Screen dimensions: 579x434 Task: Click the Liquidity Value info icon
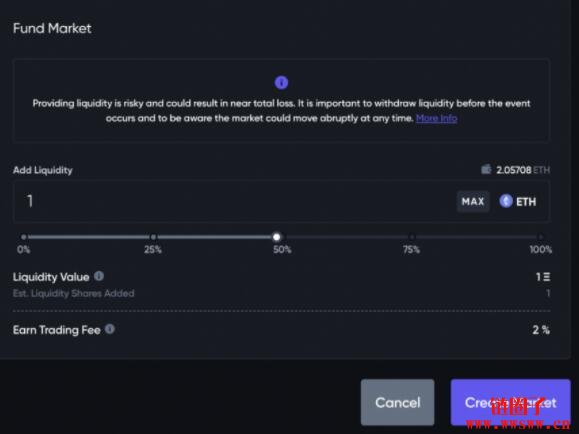pyautogui.click(x=99, y=276)
